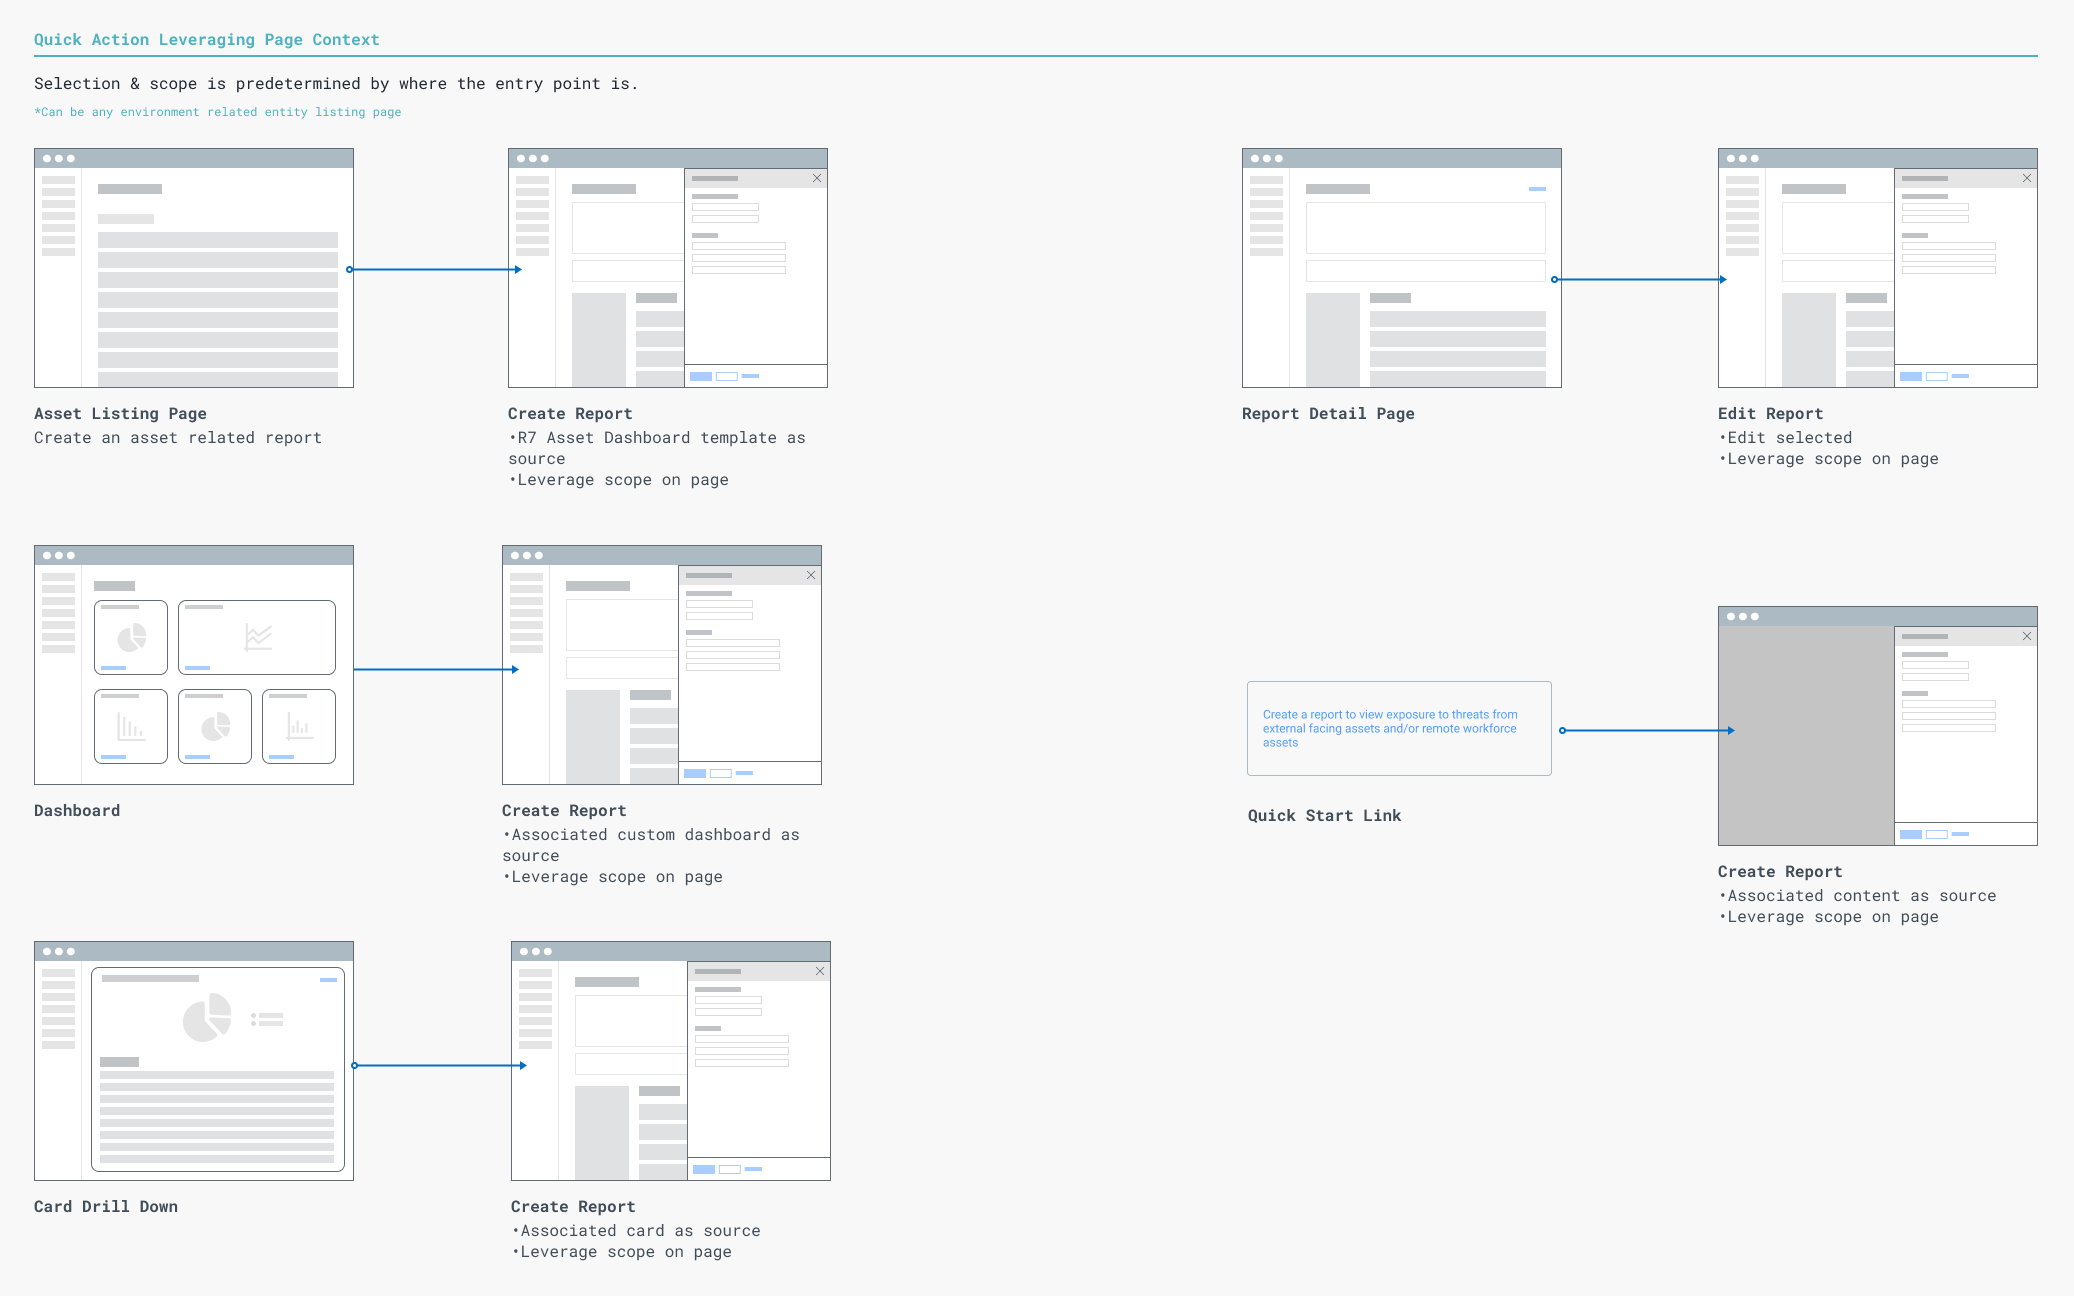
Task: Click the blue action link on Report Detail Page
Action: 1537,189
